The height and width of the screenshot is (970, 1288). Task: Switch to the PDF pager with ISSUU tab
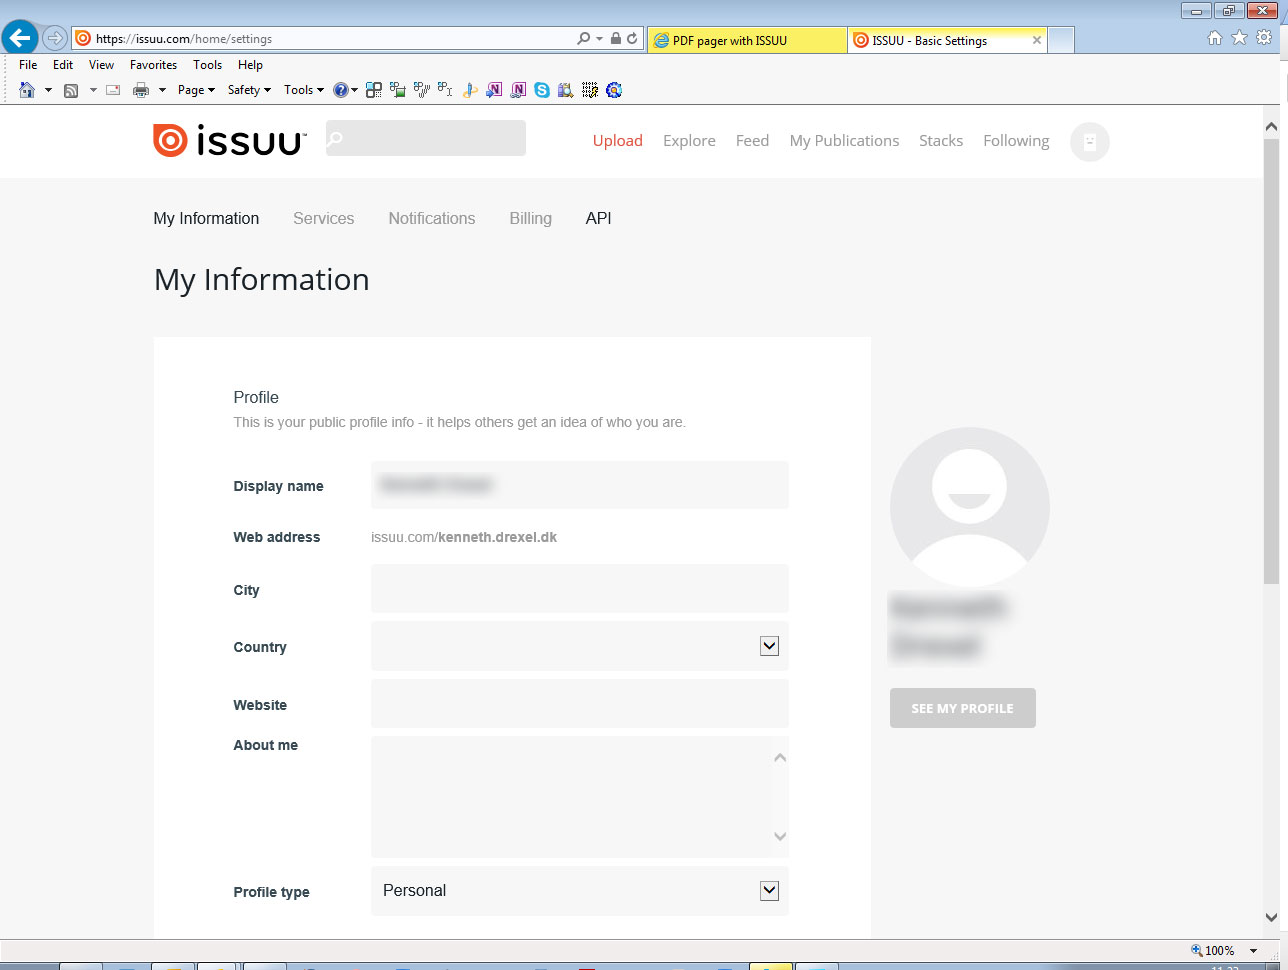pos(746,40)
